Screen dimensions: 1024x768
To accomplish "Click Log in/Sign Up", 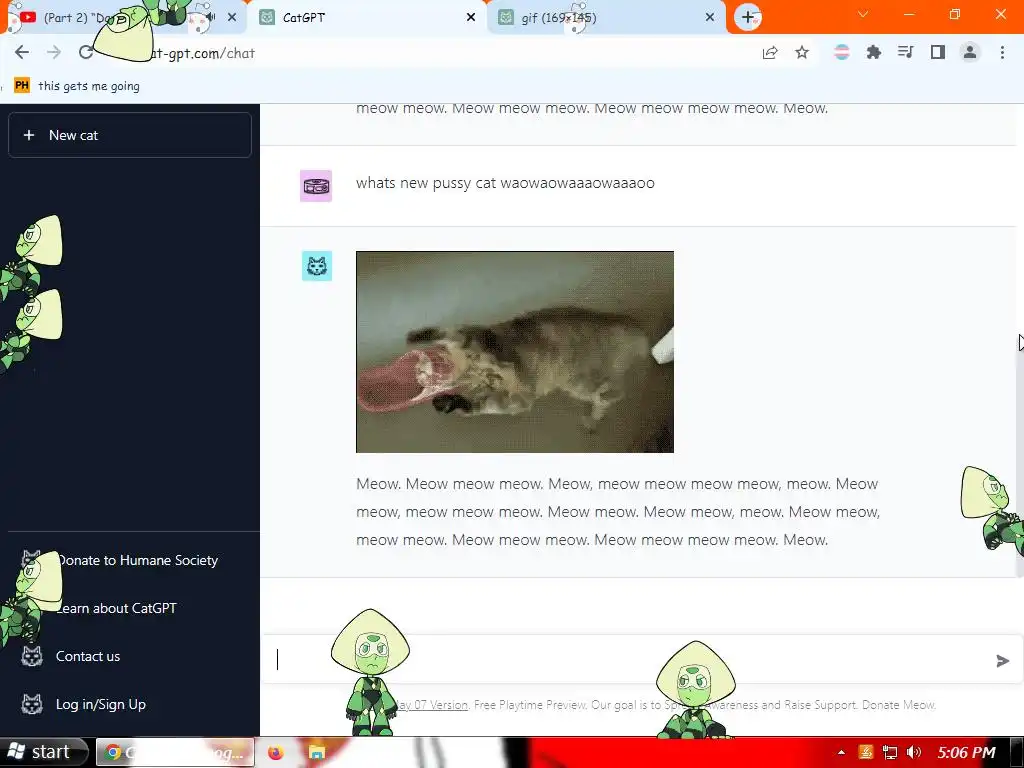I will [x=101, y=705].
